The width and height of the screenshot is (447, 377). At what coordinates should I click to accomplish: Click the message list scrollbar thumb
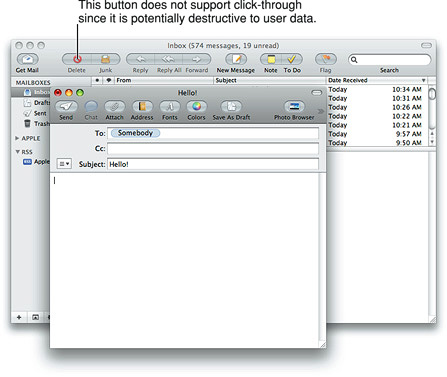tap(432, 94)
